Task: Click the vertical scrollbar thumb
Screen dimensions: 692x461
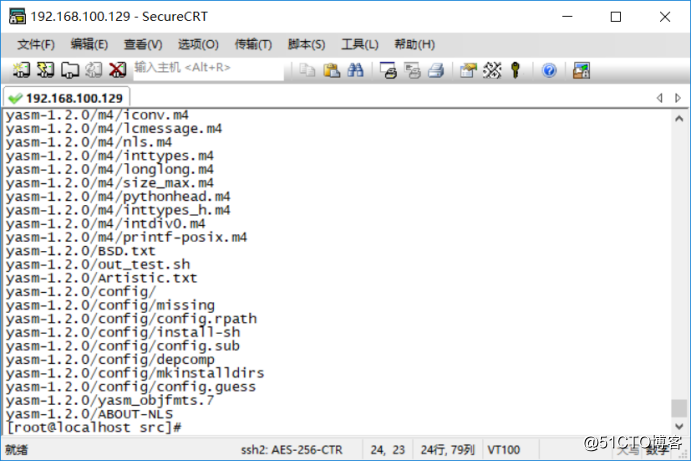Action: click(679, 408)
